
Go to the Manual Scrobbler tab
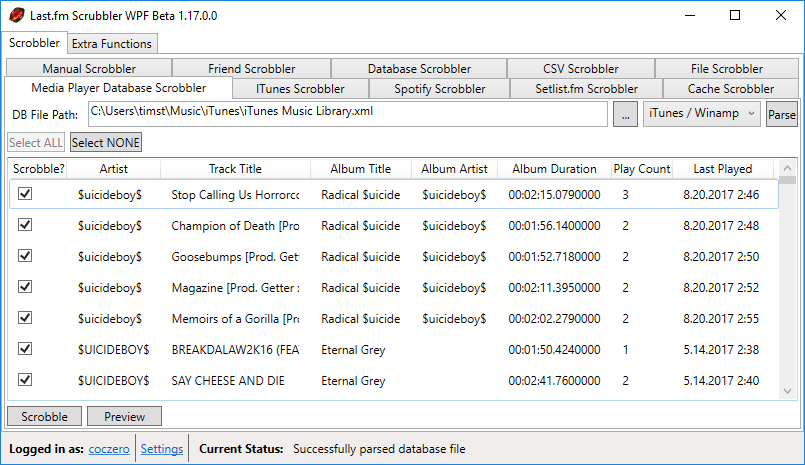[x=89, y=69]
